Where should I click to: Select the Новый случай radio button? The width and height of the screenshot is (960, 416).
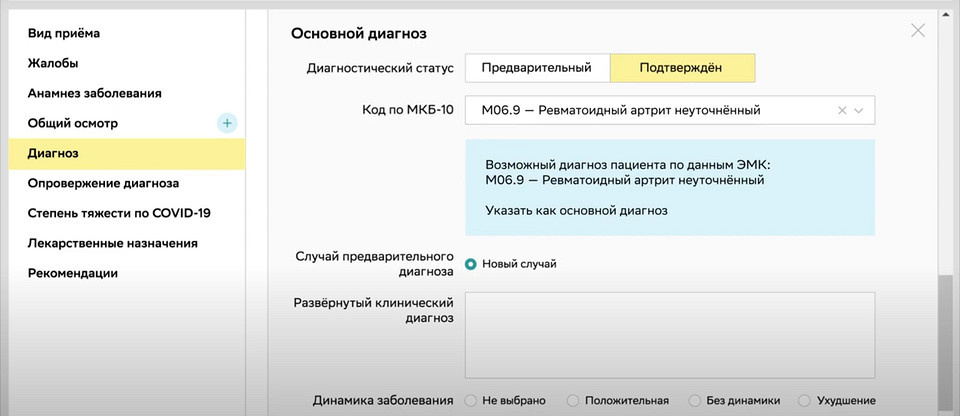click(470, 264)
